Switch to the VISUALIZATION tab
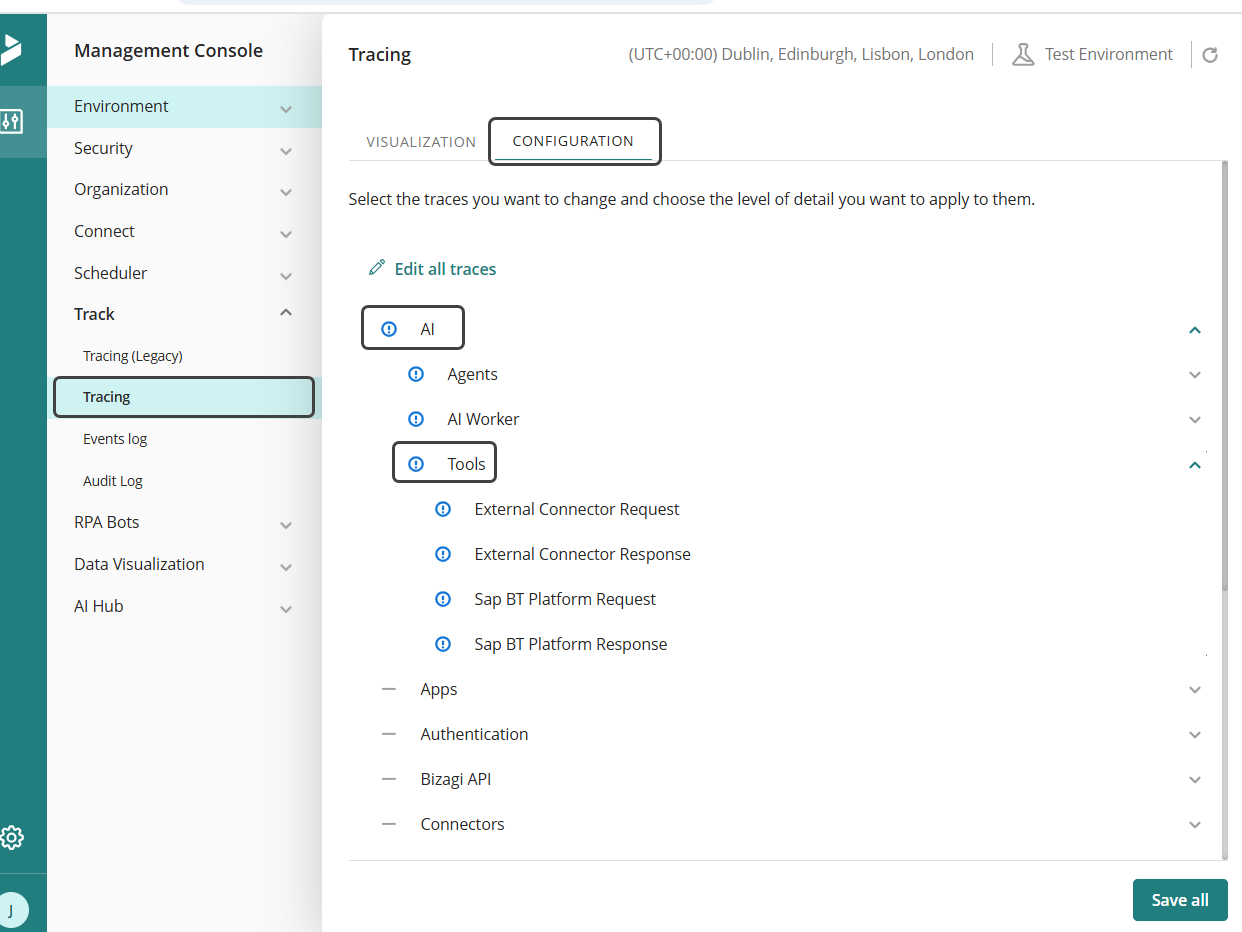1242x932 pixels. point(420,141)
